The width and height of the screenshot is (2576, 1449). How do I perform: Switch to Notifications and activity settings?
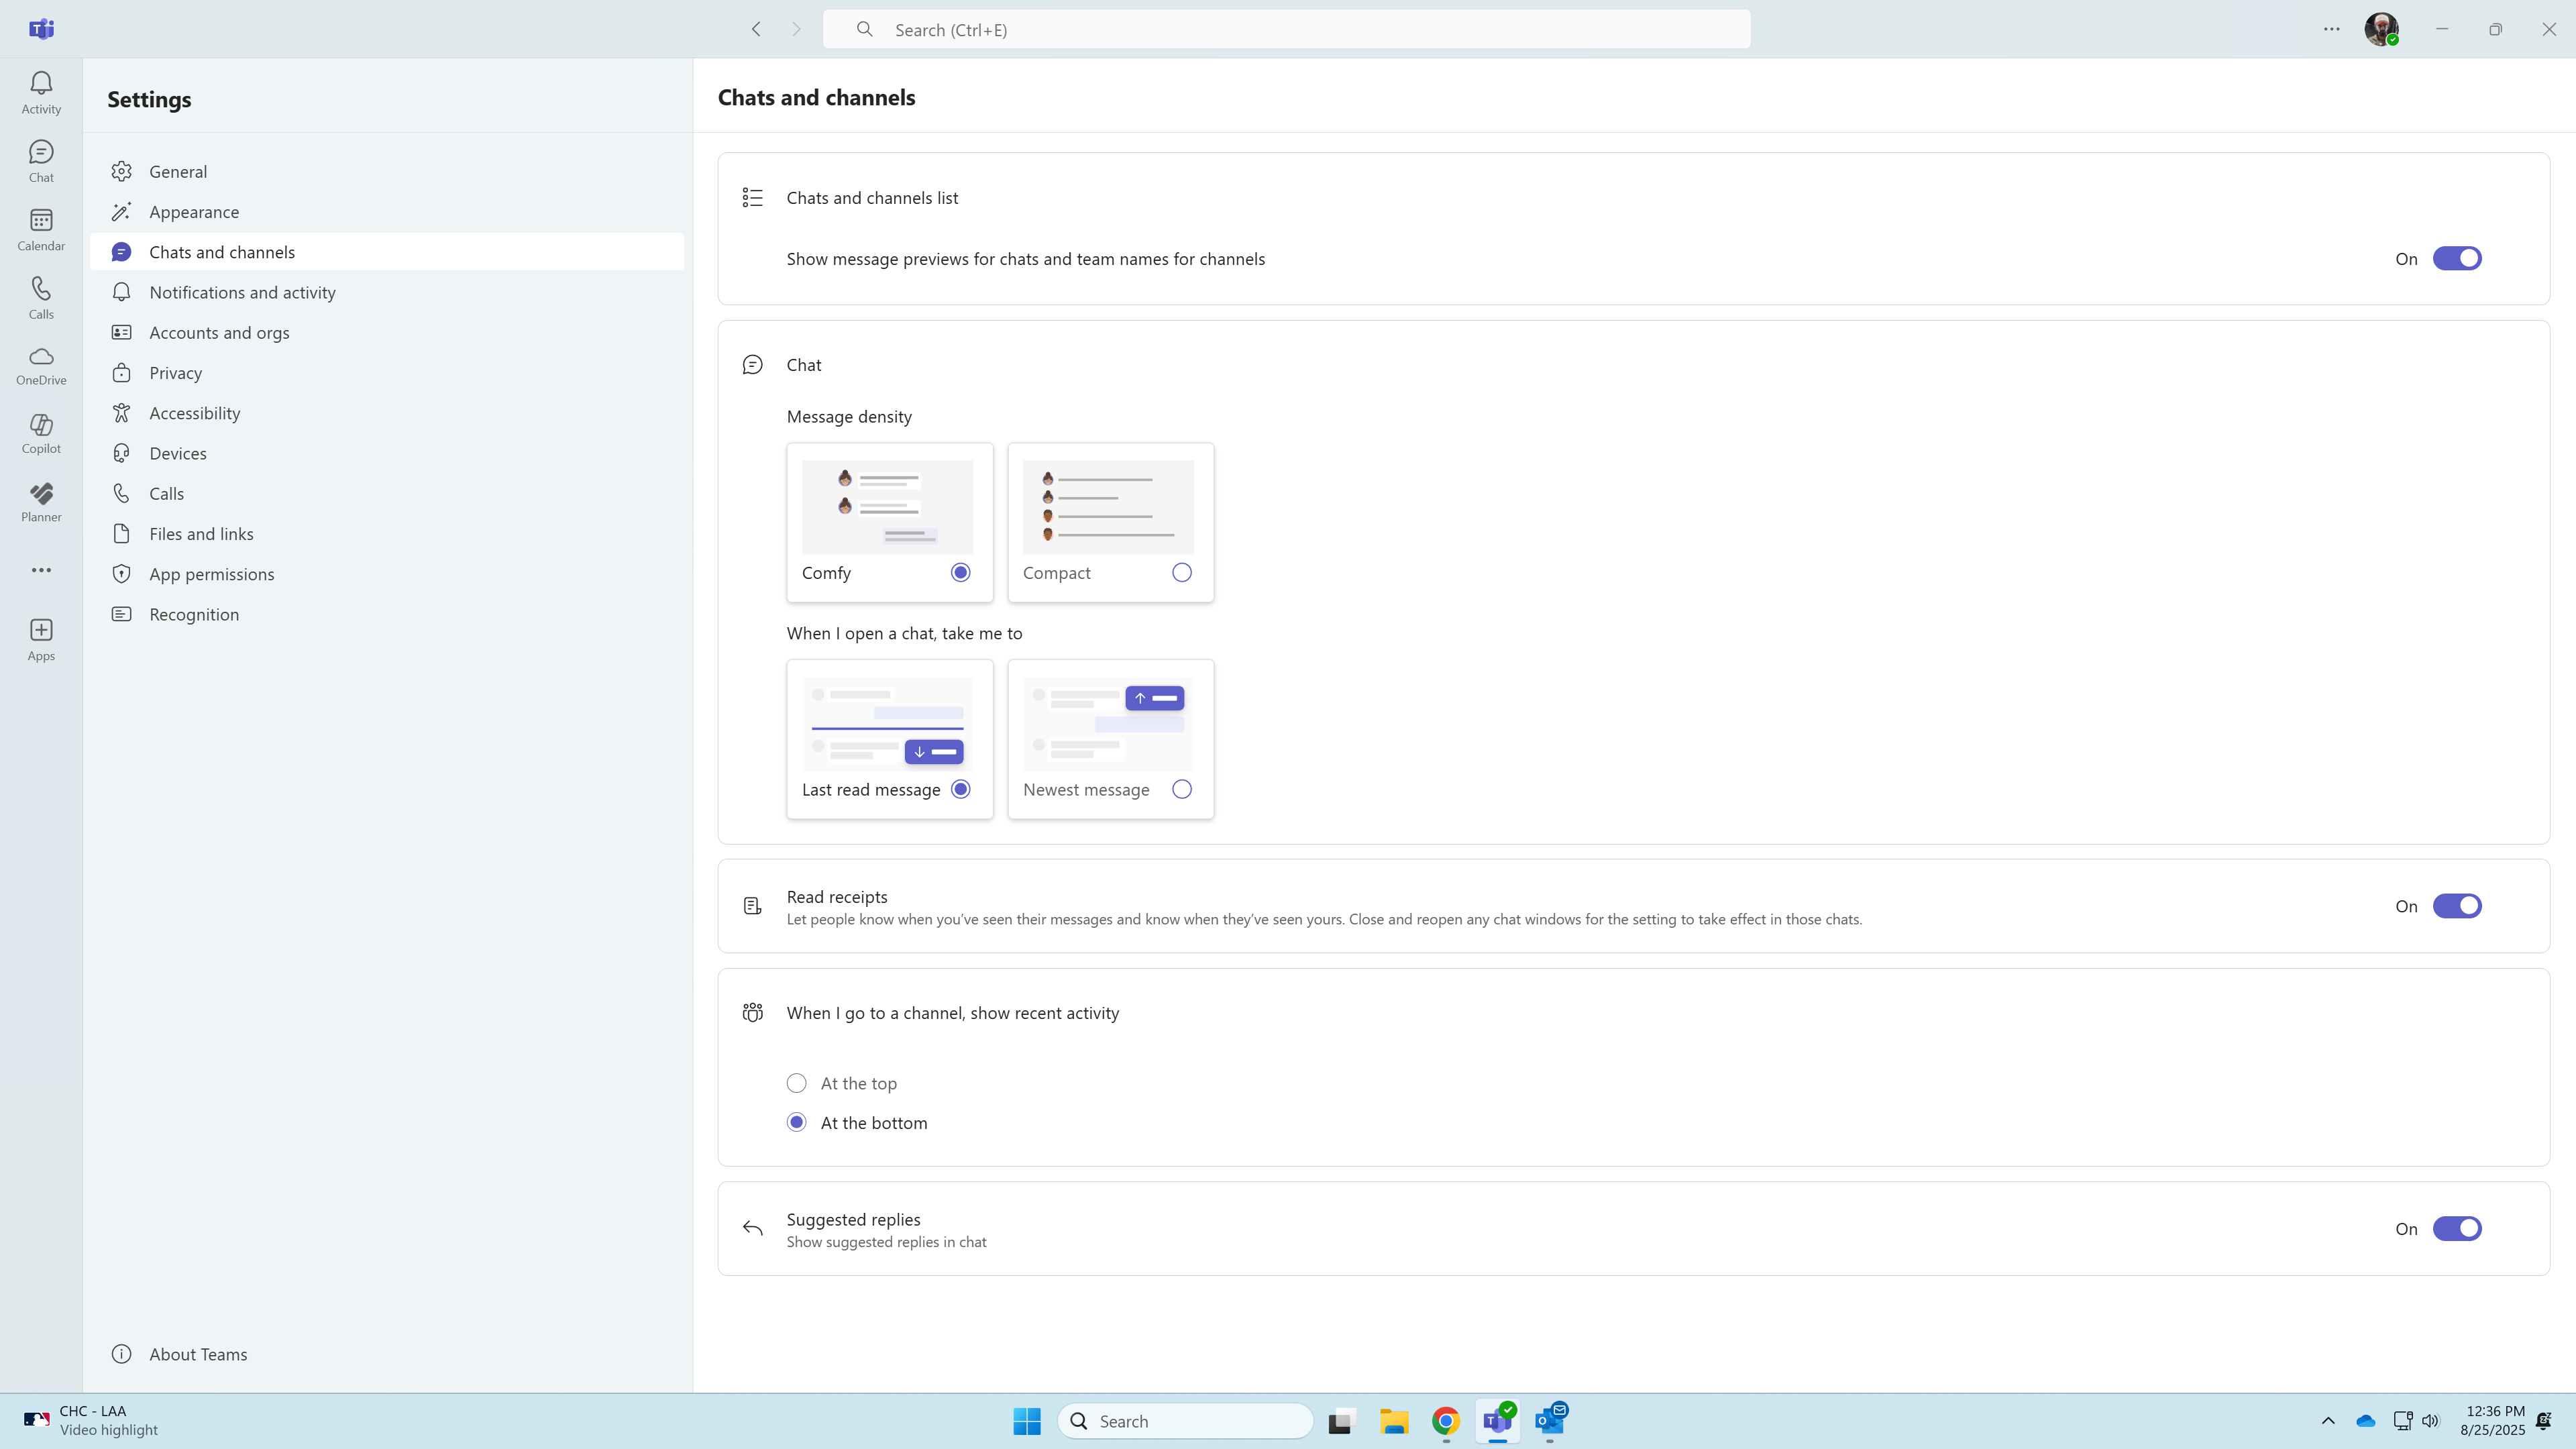[x=243, y=292]
